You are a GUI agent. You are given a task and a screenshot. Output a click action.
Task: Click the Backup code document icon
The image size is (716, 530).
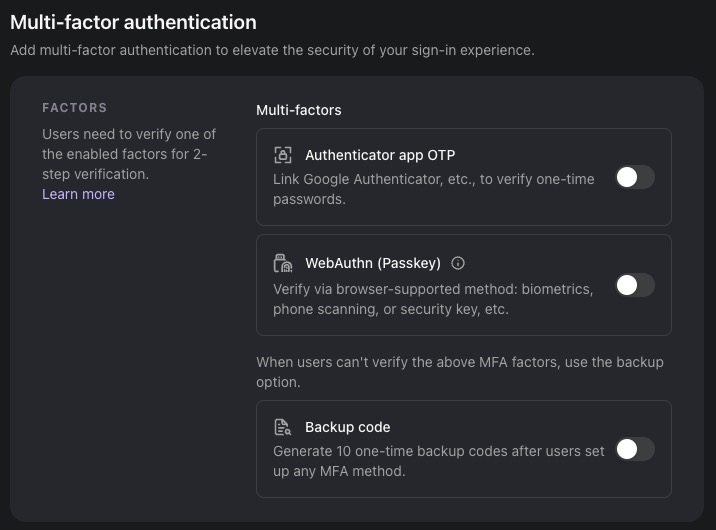tap(282, 427)
